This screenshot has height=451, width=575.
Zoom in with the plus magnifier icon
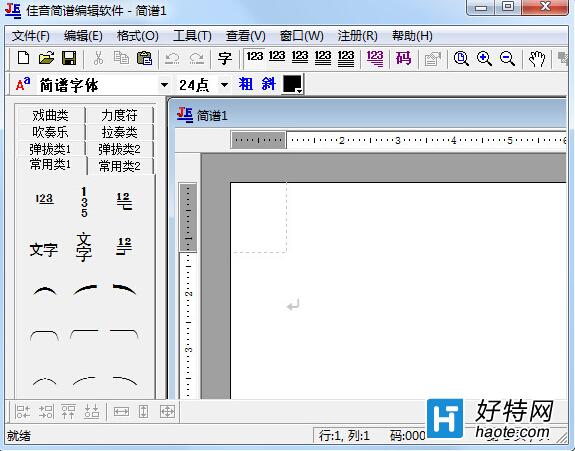click(x=484, y=59)
